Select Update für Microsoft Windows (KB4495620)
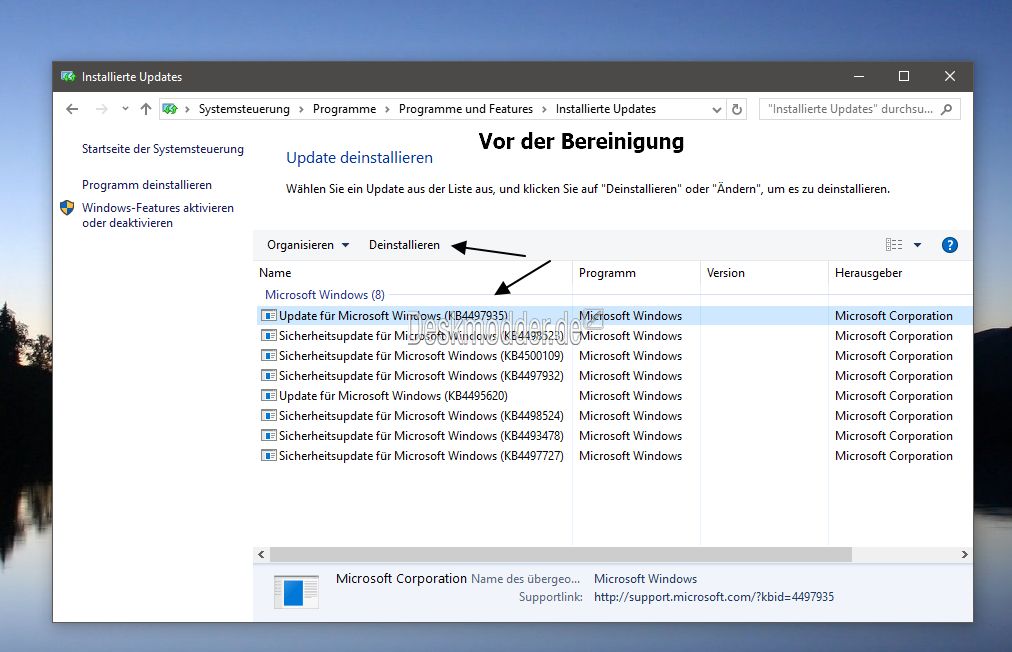The width and height of the screenshot is (1012, 652). [x=613, y=396]
